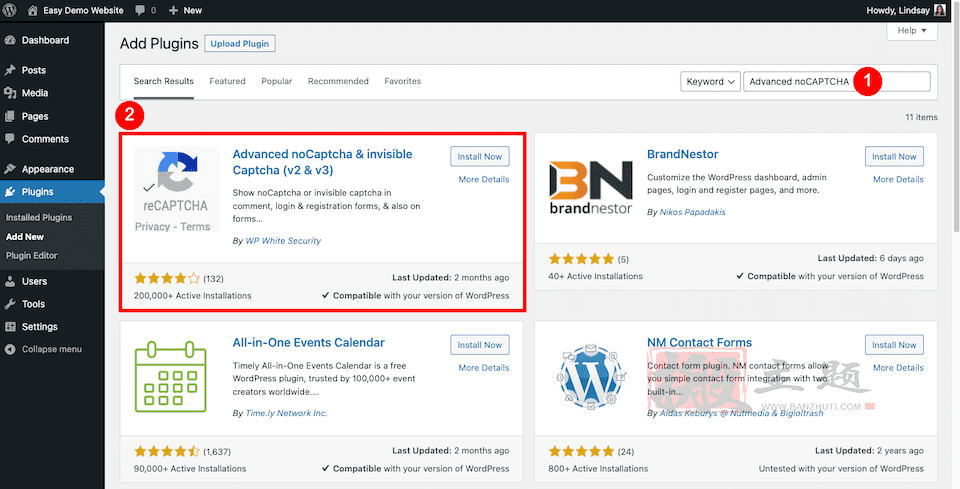Install BrandNestor plugin now
The height and width of the screenshot is (489, 960).
click(x=894, y=157)
